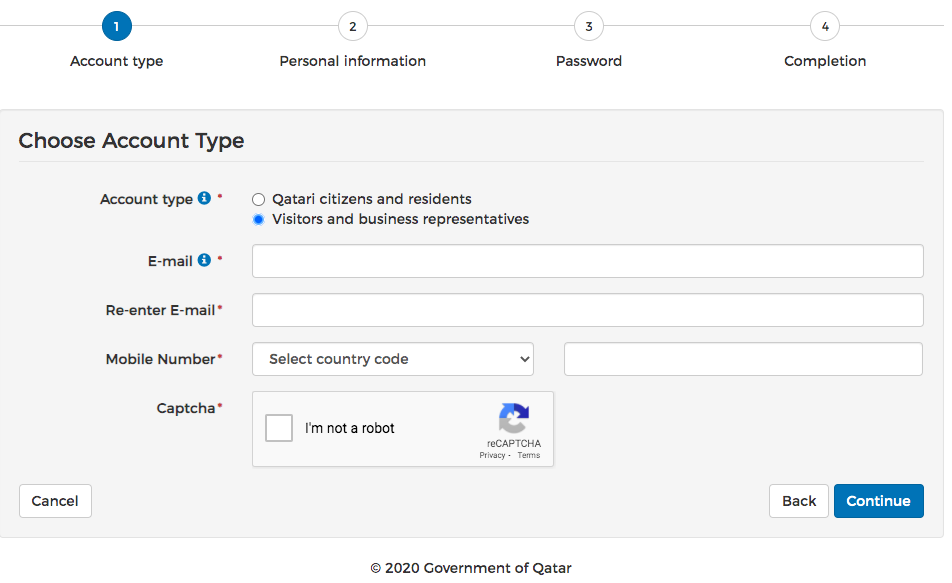Go to step 2 Personal information

353,26
